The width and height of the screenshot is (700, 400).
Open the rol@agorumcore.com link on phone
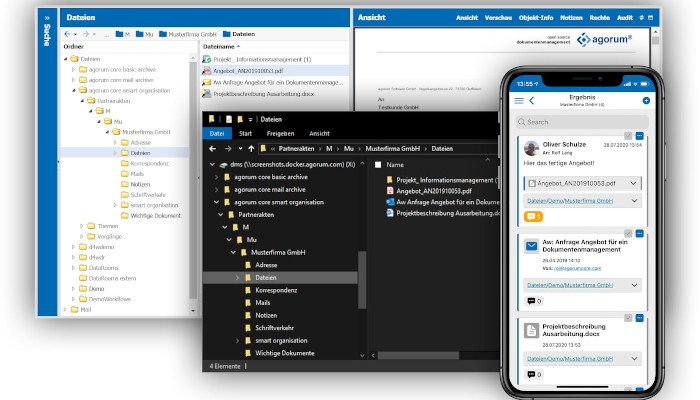[x=577, y=268]
